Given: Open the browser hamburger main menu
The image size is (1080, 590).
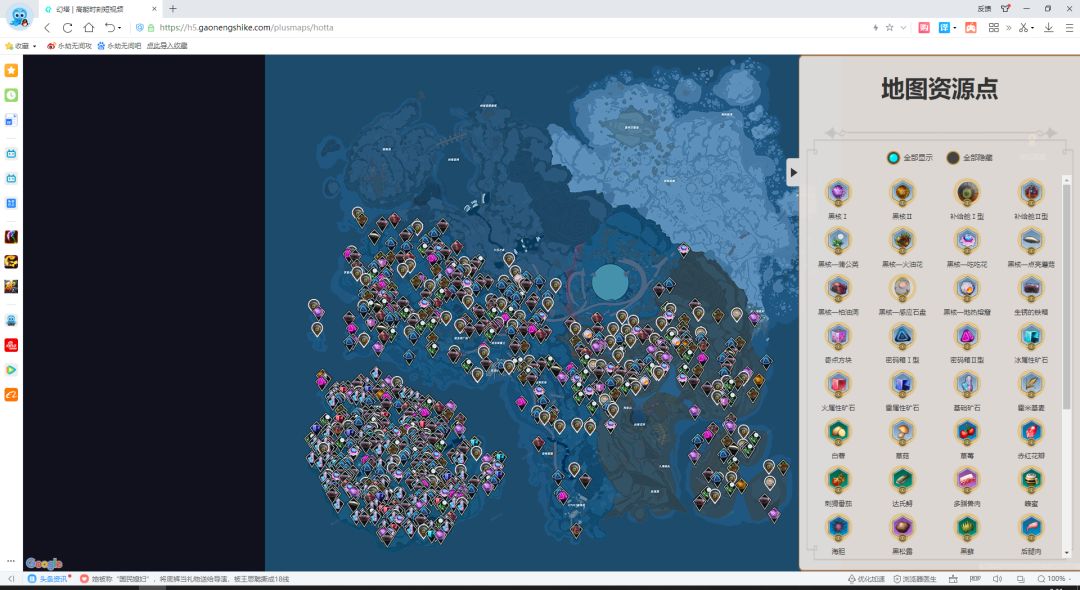Looking at the screenshot, I should click(x=1069, y=28).
